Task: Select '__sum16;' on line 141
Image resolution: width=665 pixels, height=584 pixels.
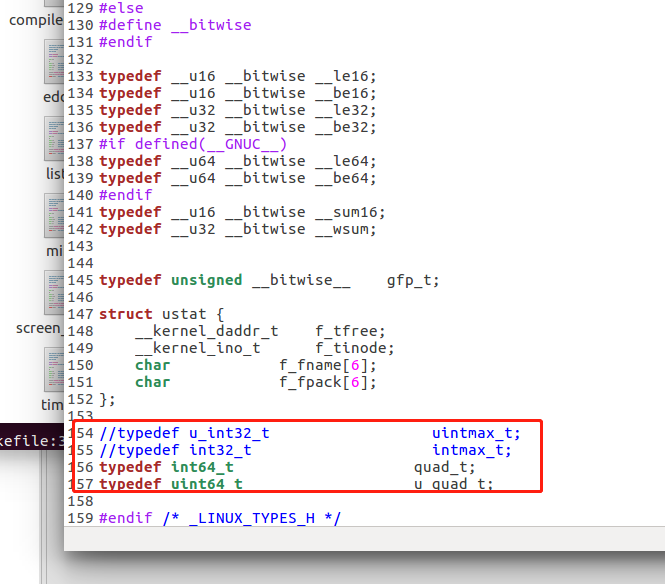Action: click(350, 212)
